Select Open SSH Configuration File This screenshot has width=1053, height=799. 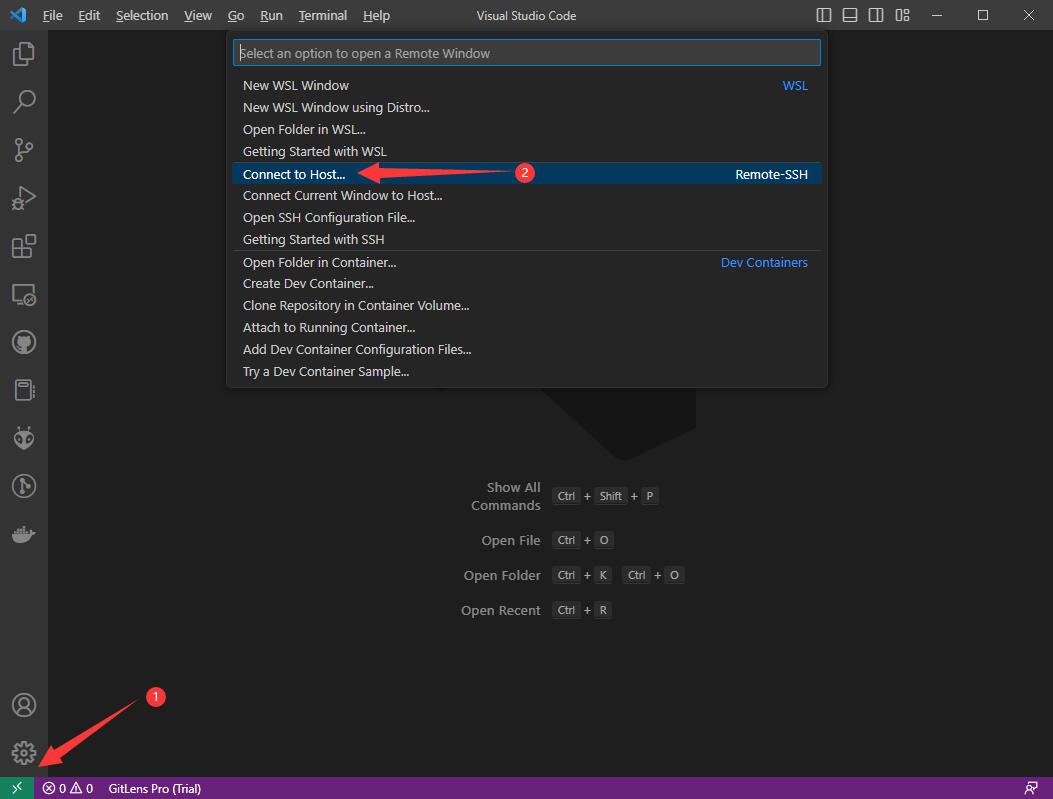pos(526,218)
